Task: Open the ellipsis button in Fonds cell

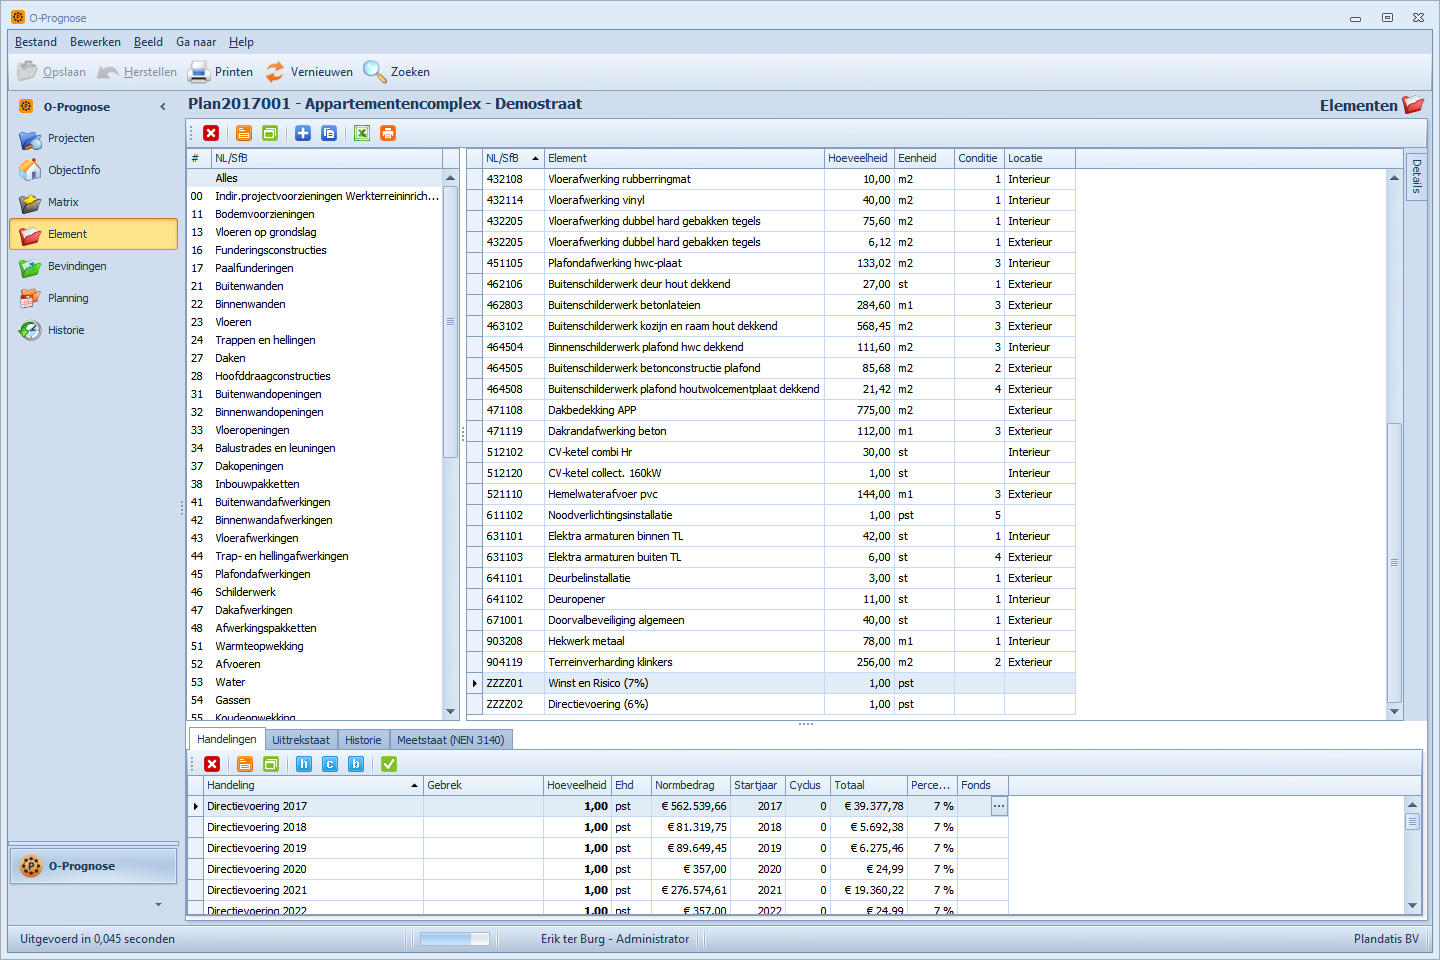Action: (x=998, y=806)
